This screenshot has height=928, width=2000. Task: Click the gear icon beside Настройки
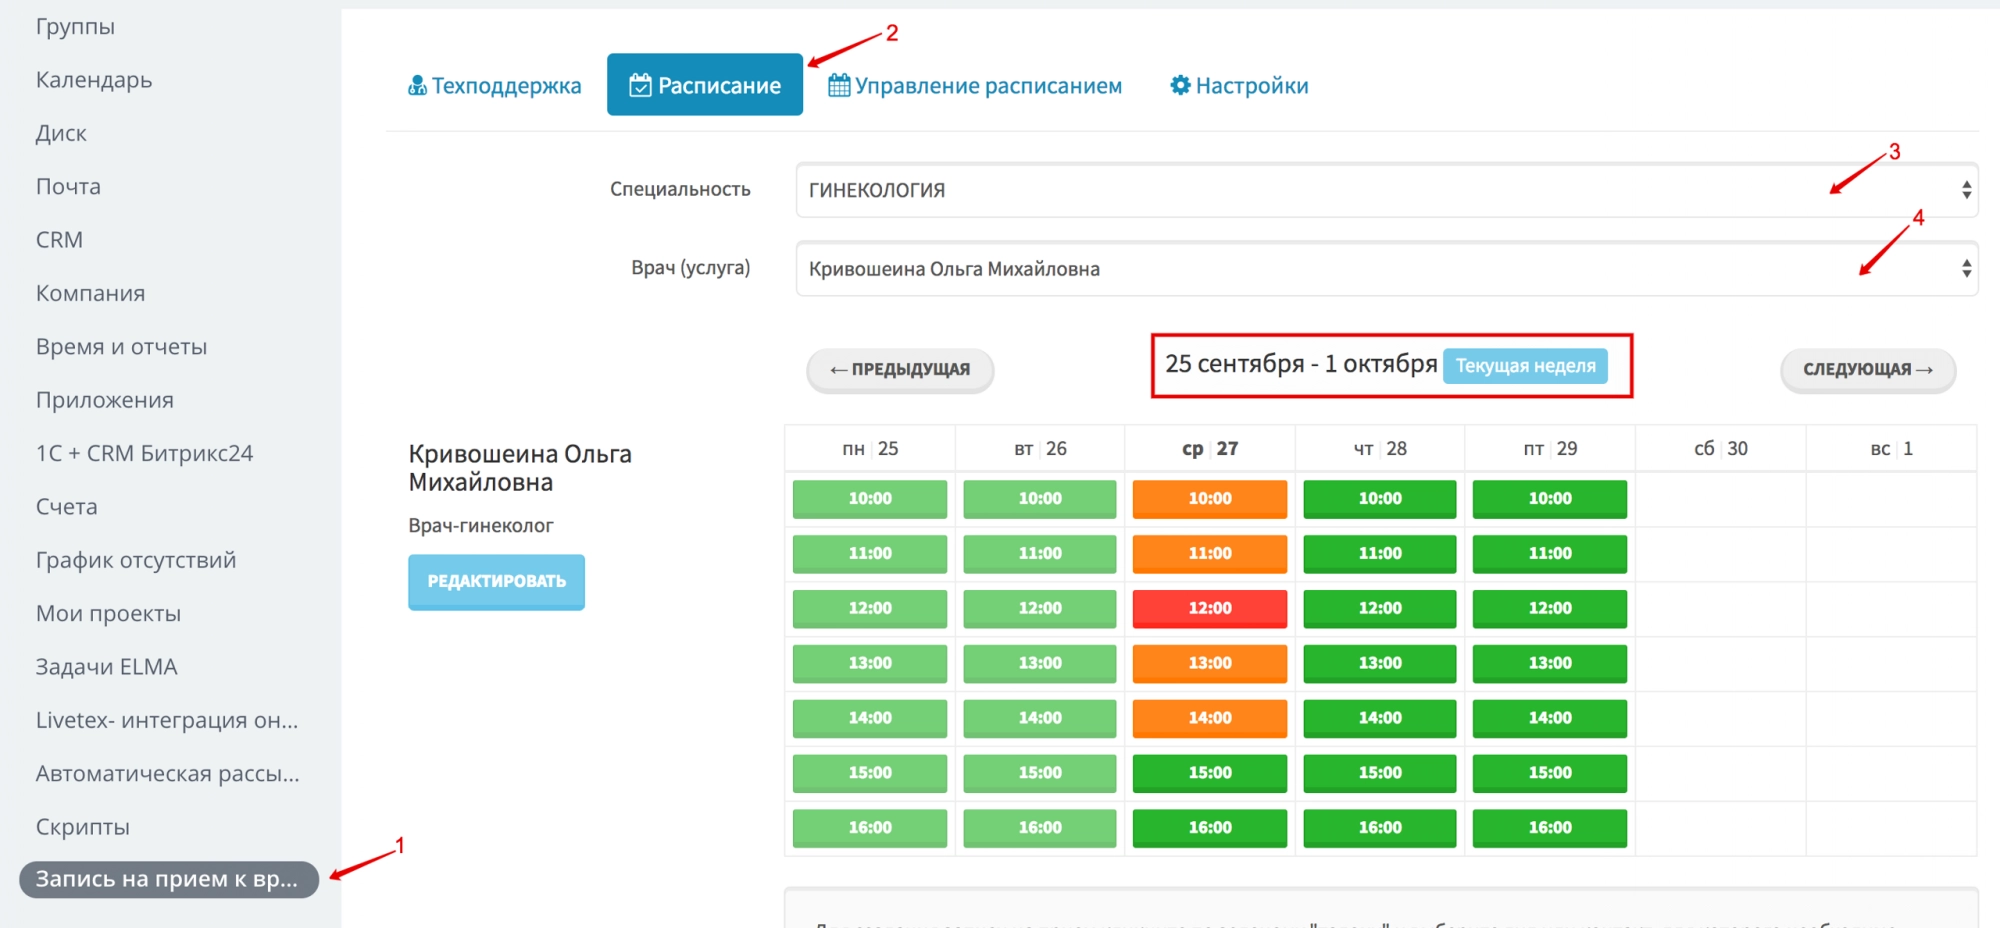1180,86
